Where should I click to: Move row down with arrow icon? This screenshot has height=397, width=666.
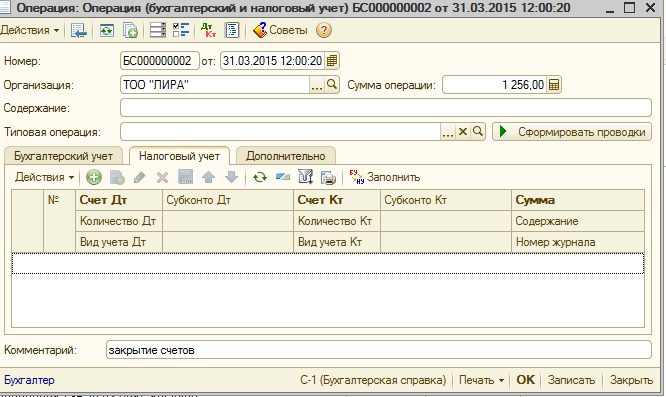coord(231,177)
